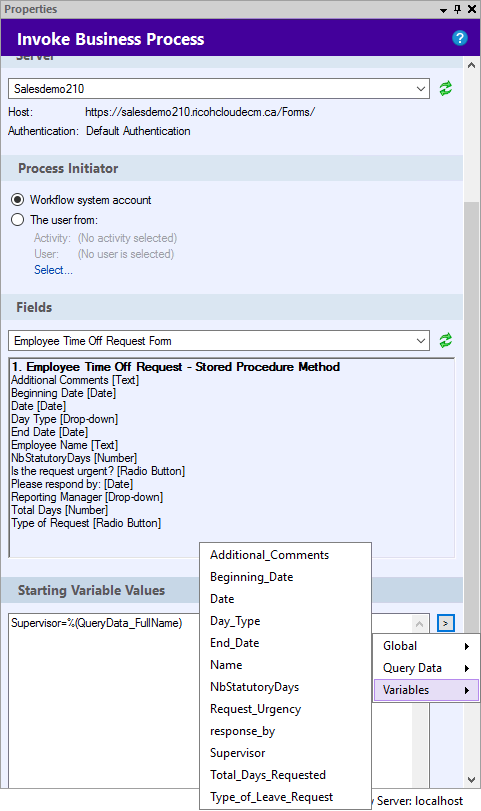This screenshot has width=481, height=811.
Task: Click the scroll up arrow of the pane
Action: coord(471,66)
